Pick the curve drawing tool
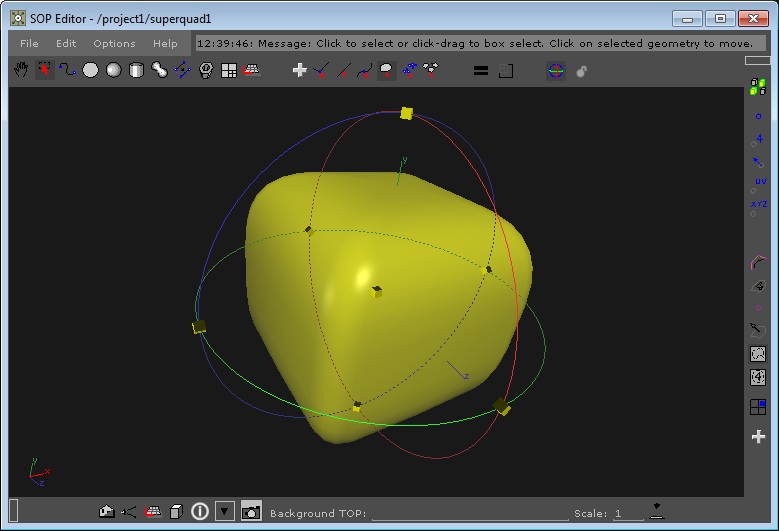Image resolution: width=779 pixels, height=531 pixels. click(x=67, y=70)
